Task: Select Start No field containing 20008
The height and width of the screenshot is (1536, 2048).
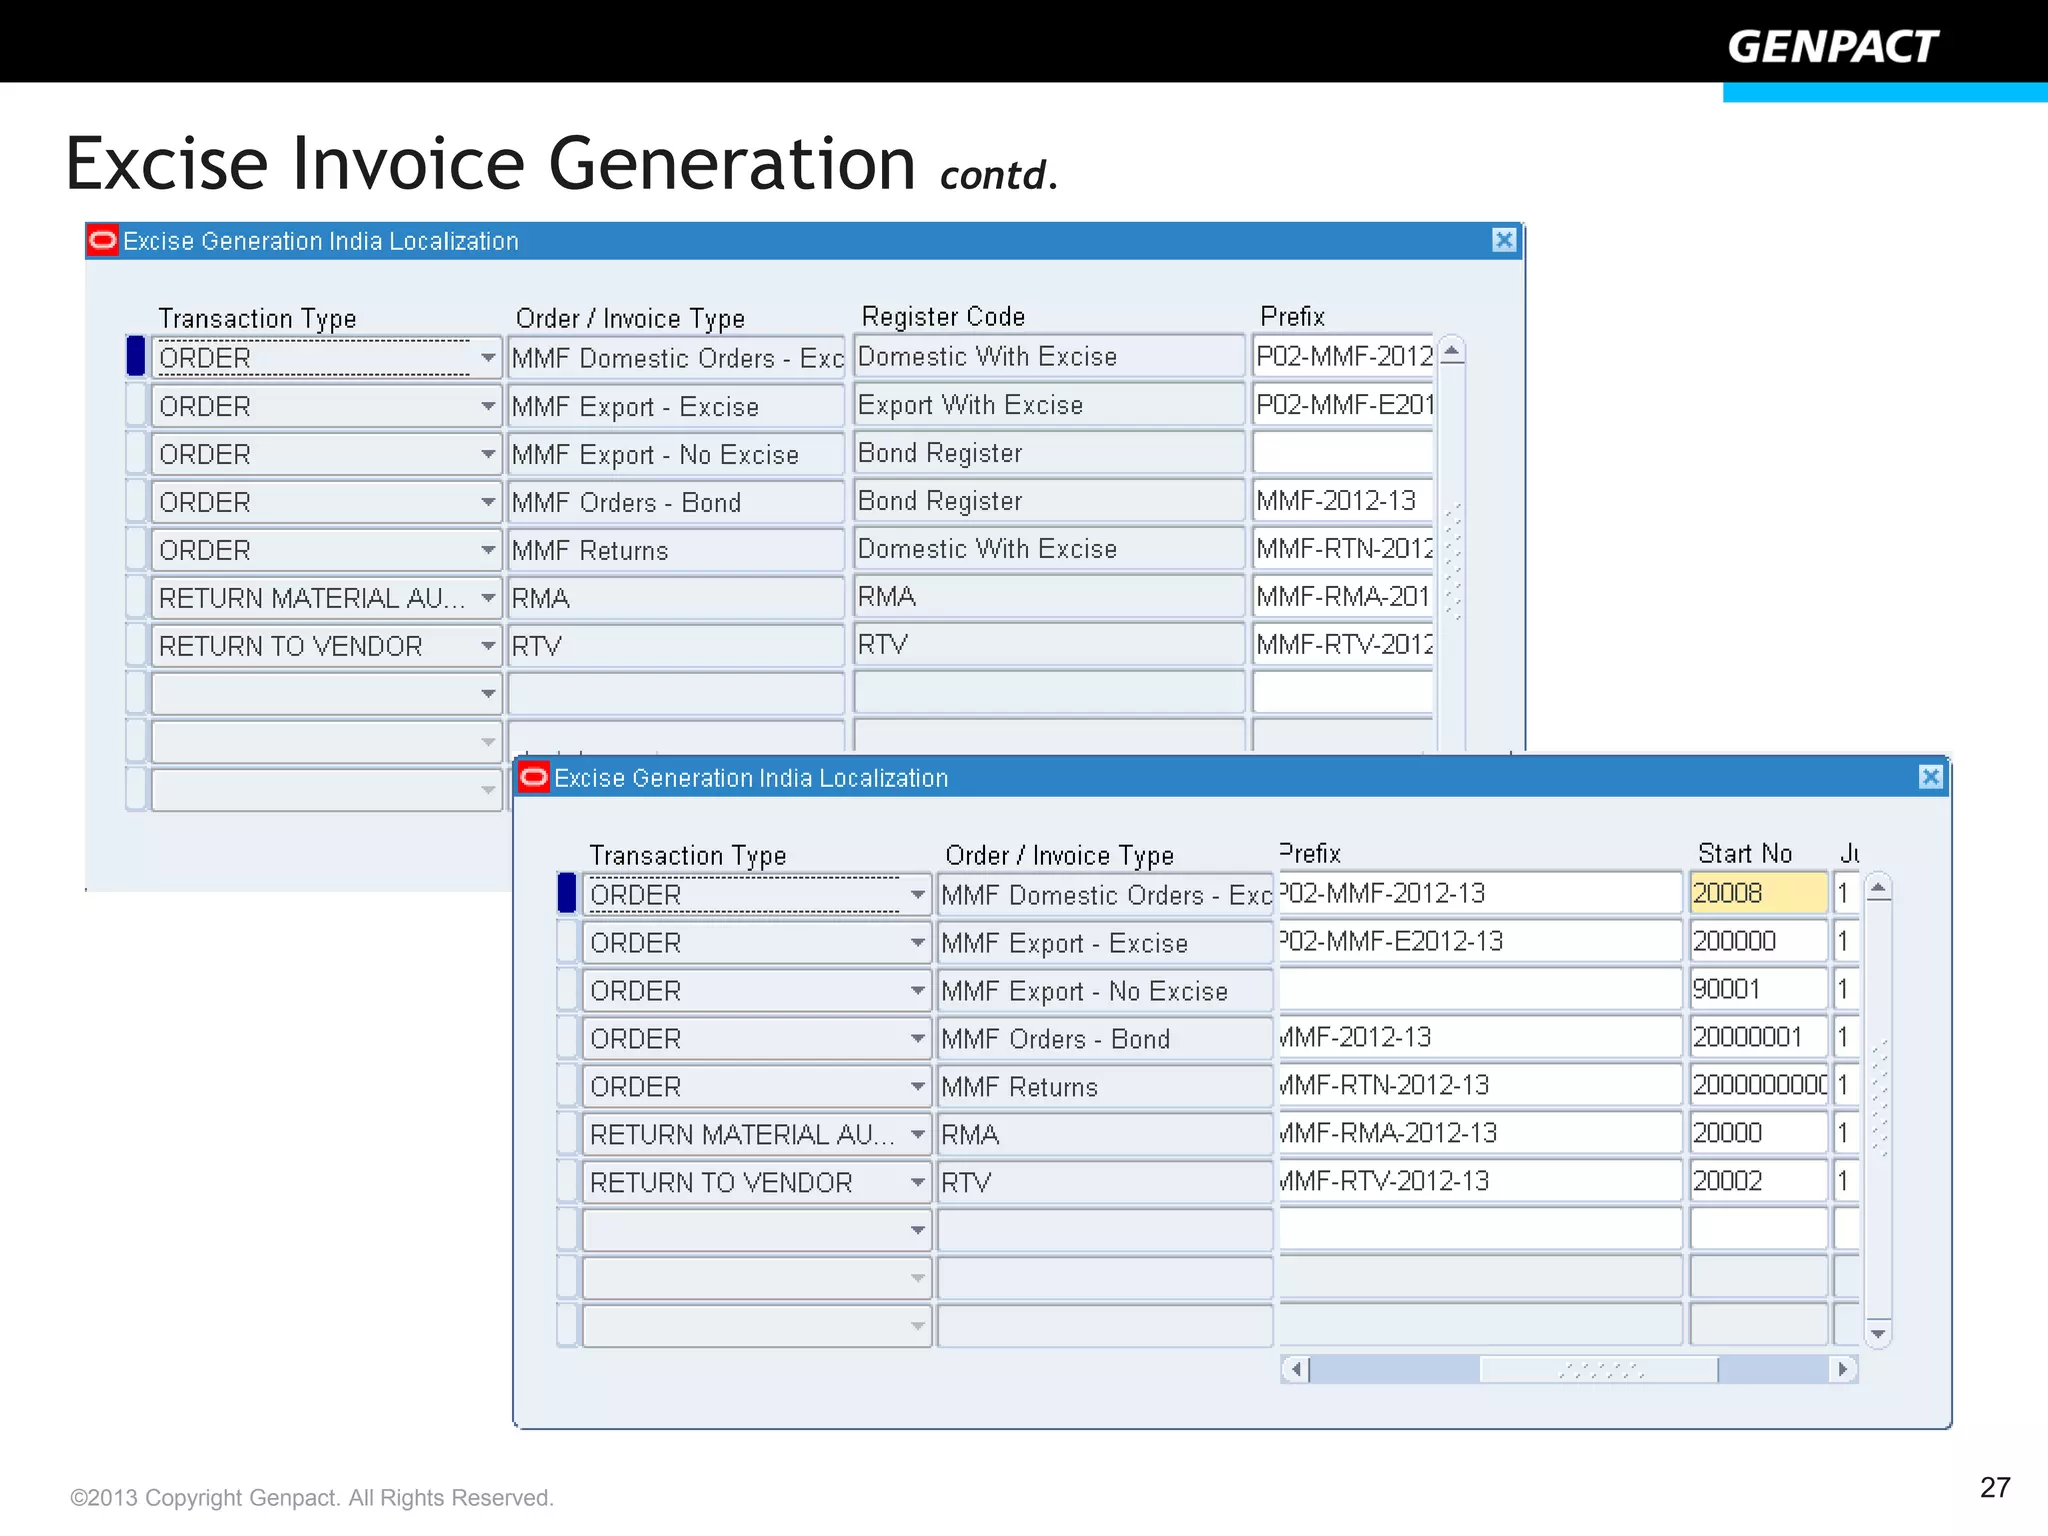Action: pos(1758,893)
